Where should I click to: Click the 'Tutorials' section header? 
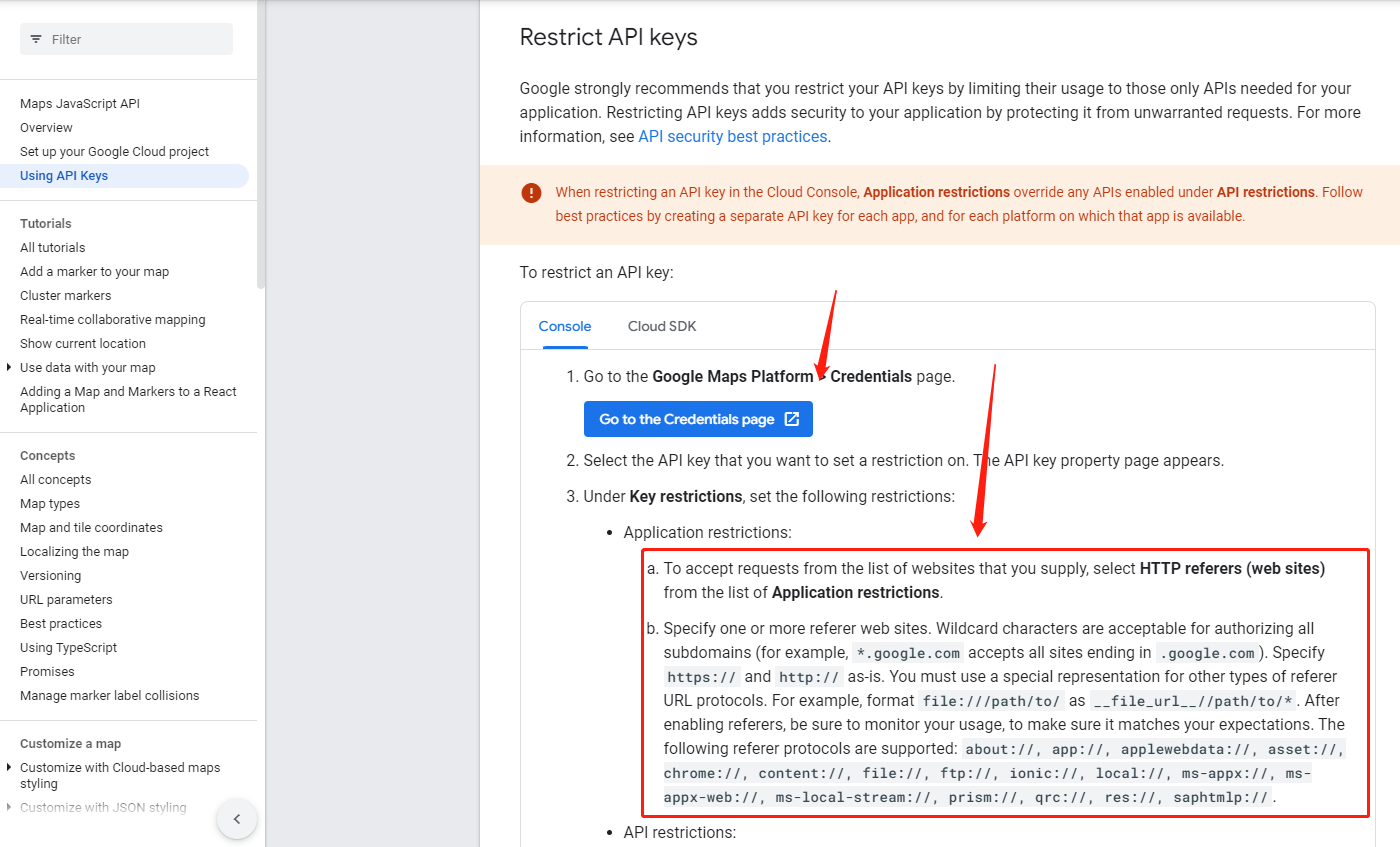click(46, 223)
